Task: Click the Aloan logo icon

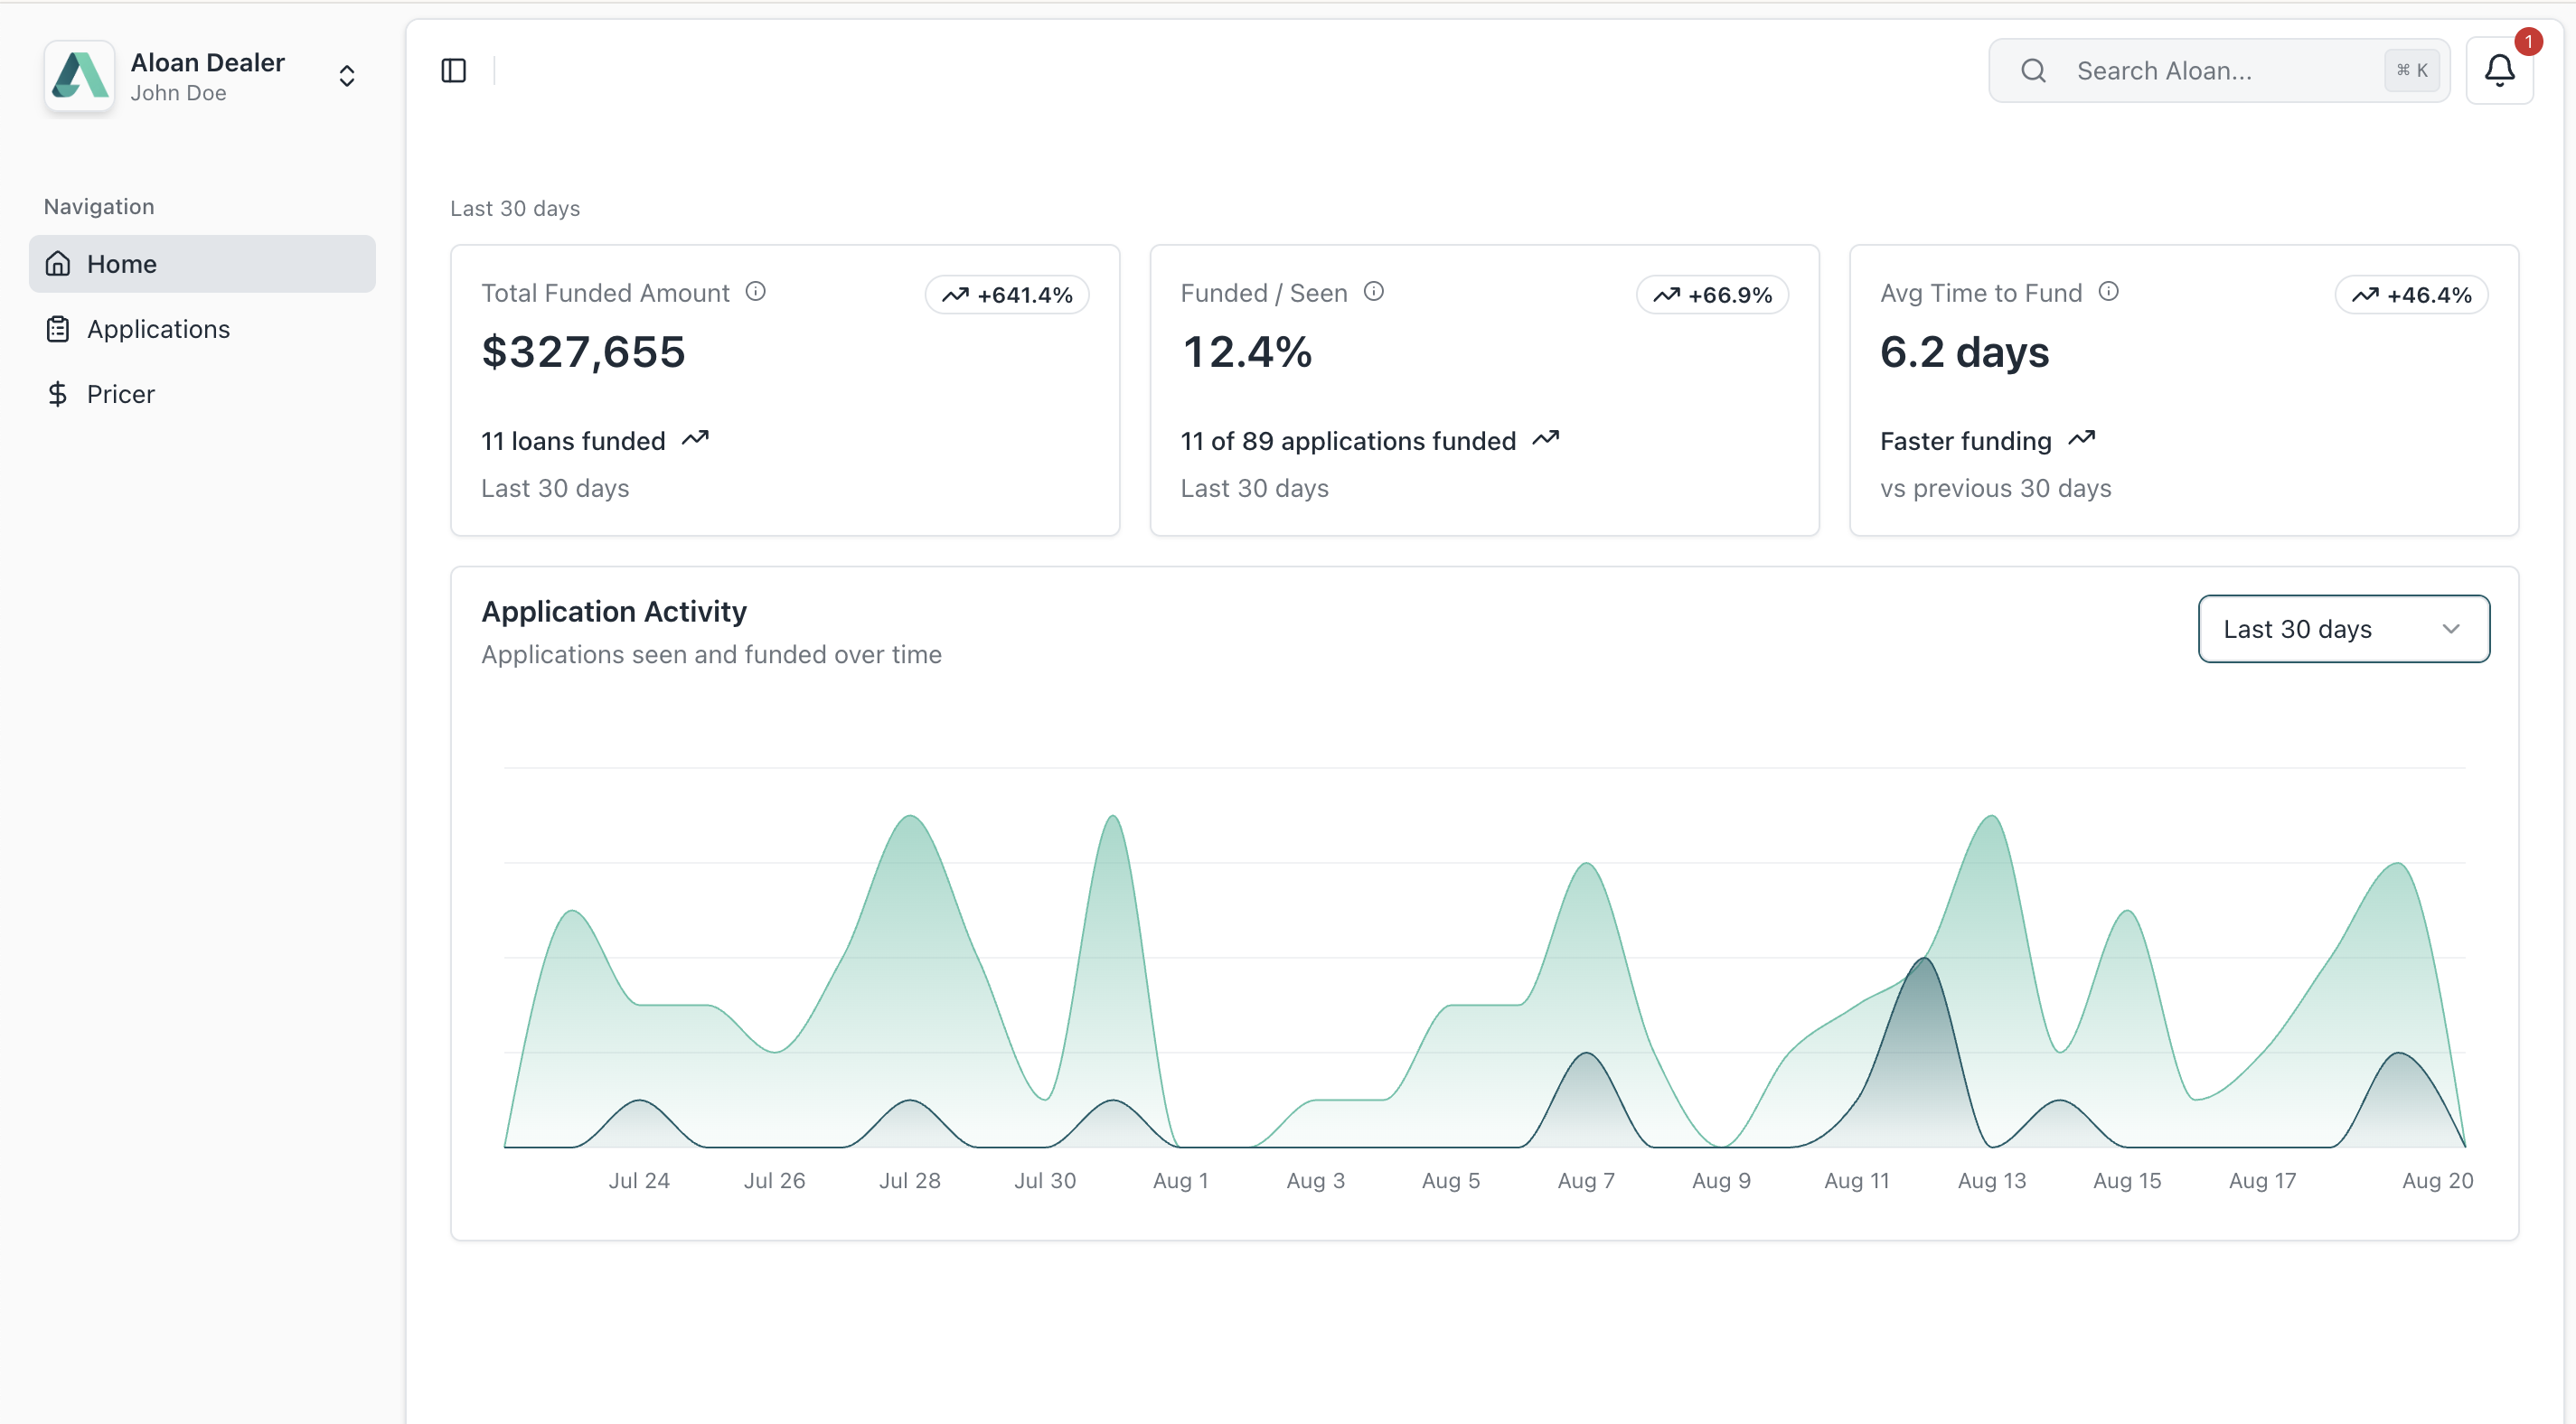Action: pyautogui.click(x=80, y=76)
